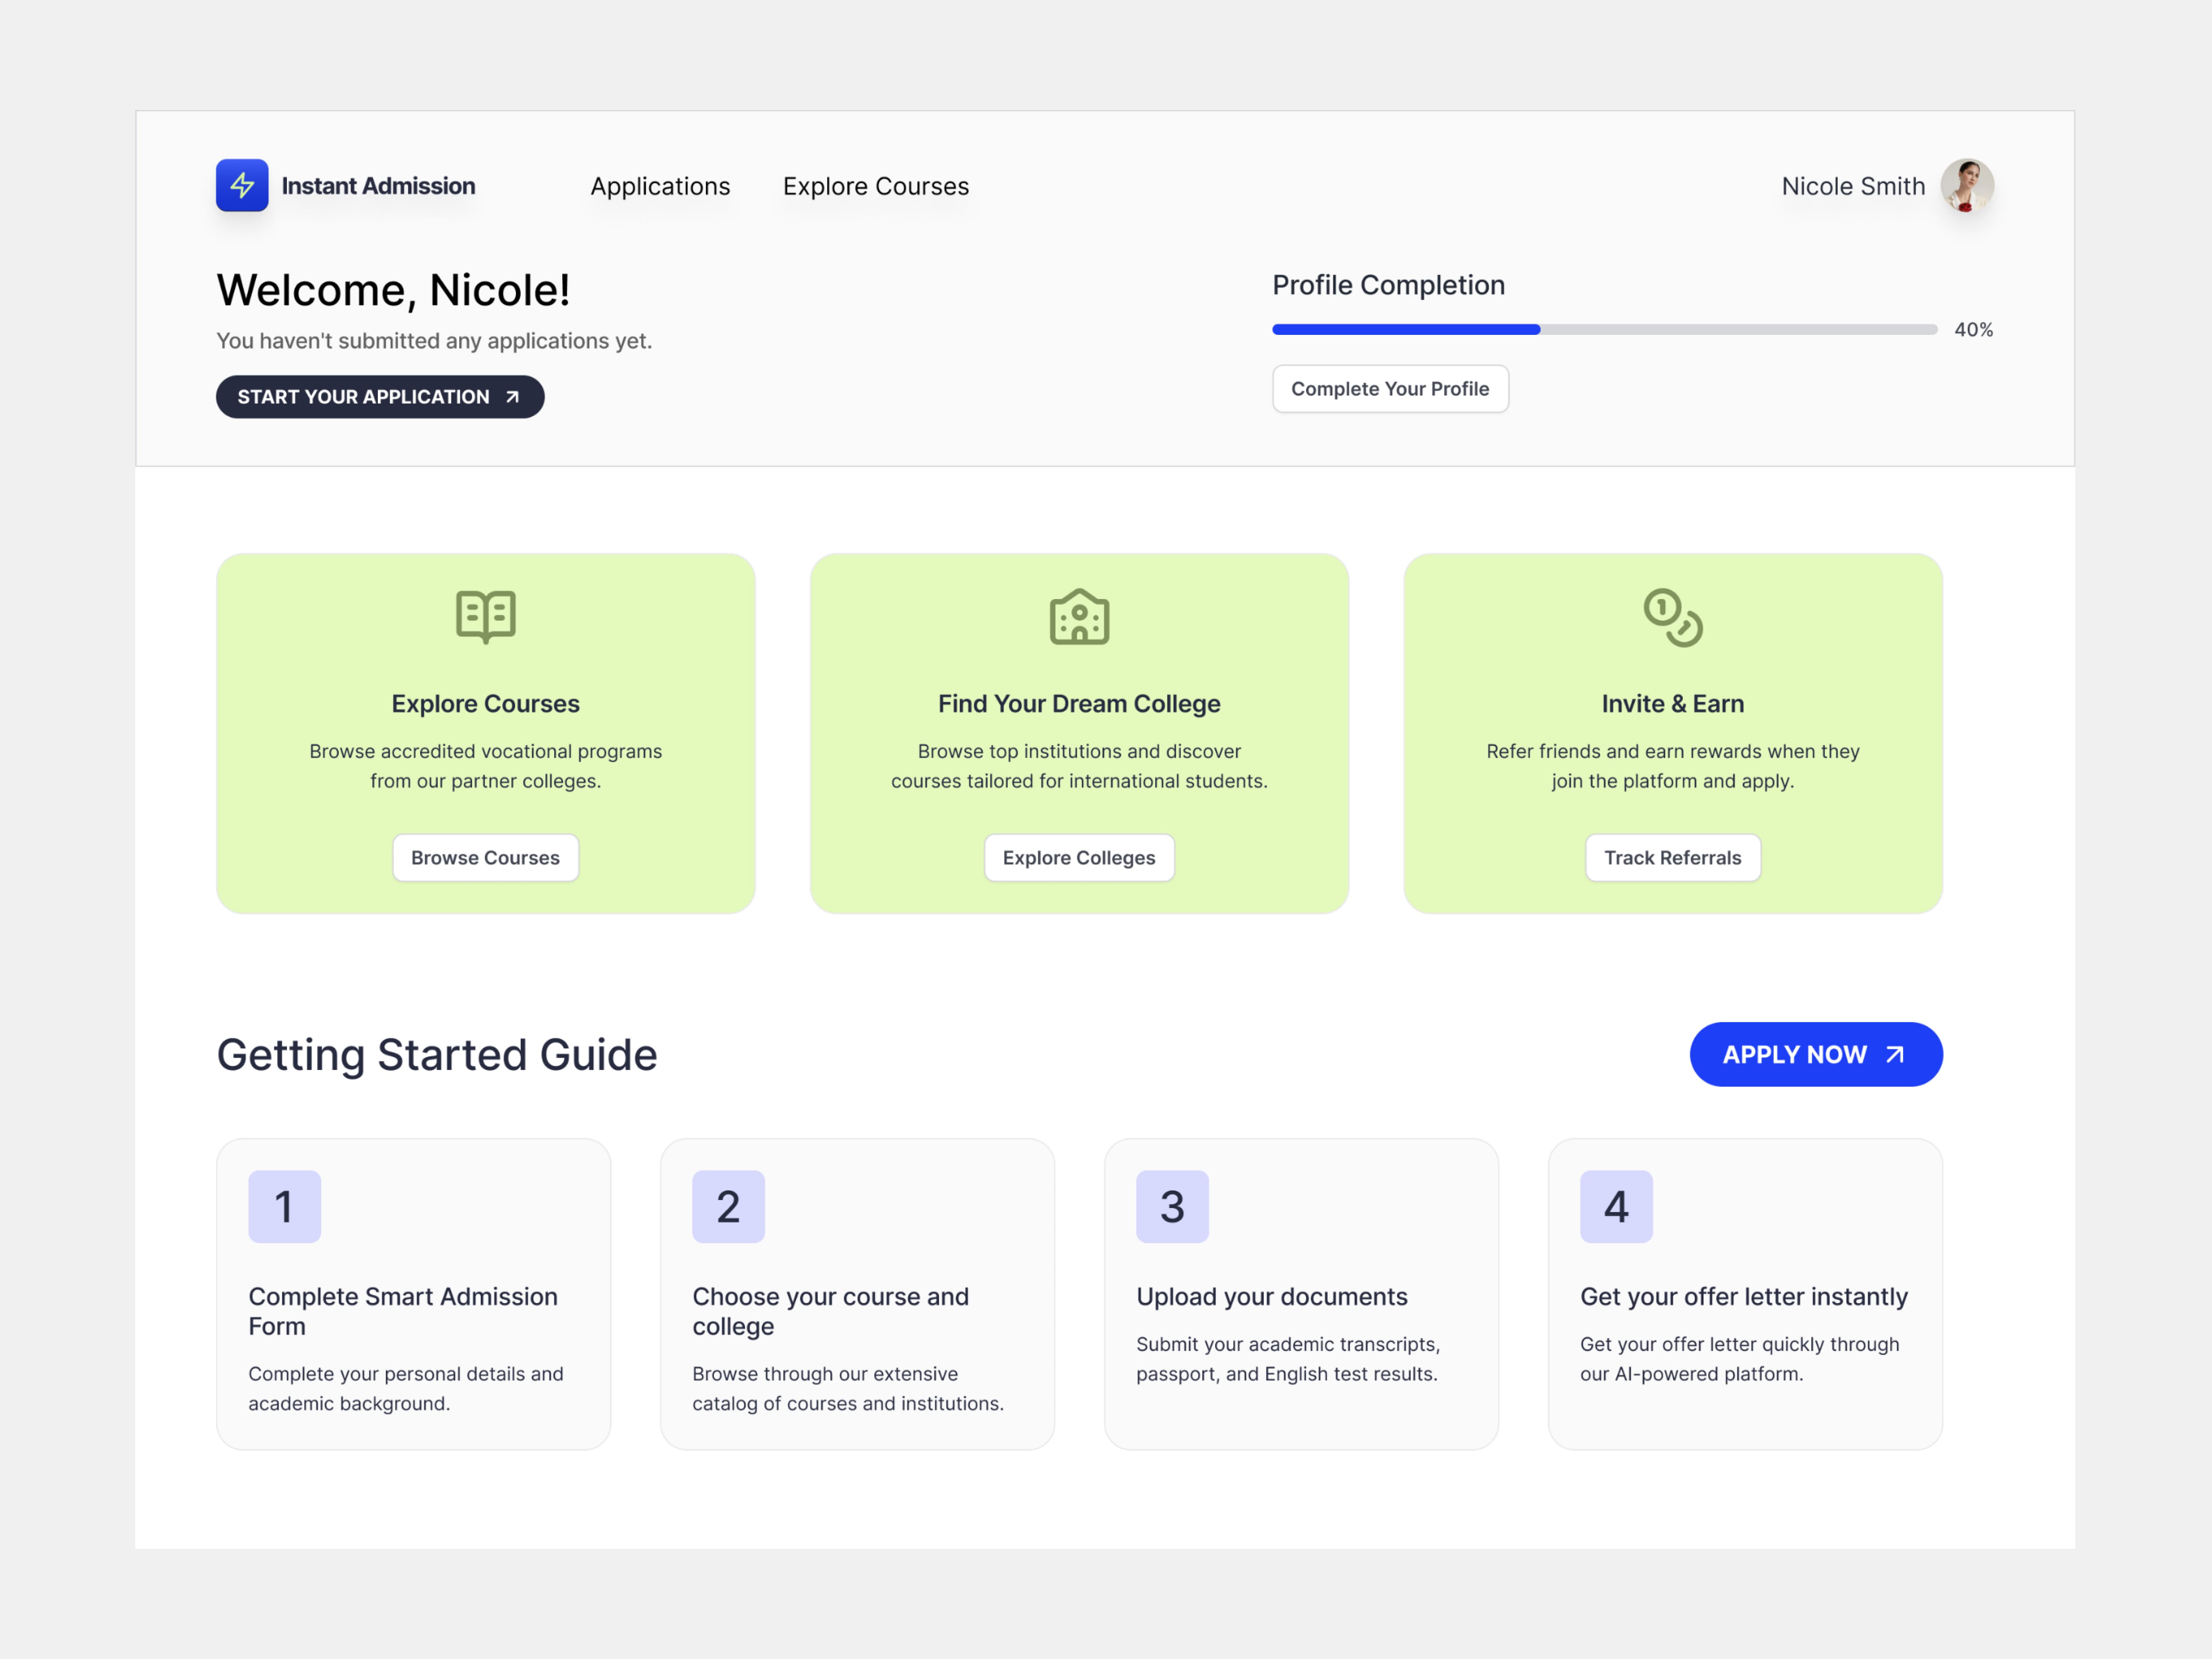2212x1659 pixels.
Task: Click the step 4 number badge
Action: pos(1616,1206)
